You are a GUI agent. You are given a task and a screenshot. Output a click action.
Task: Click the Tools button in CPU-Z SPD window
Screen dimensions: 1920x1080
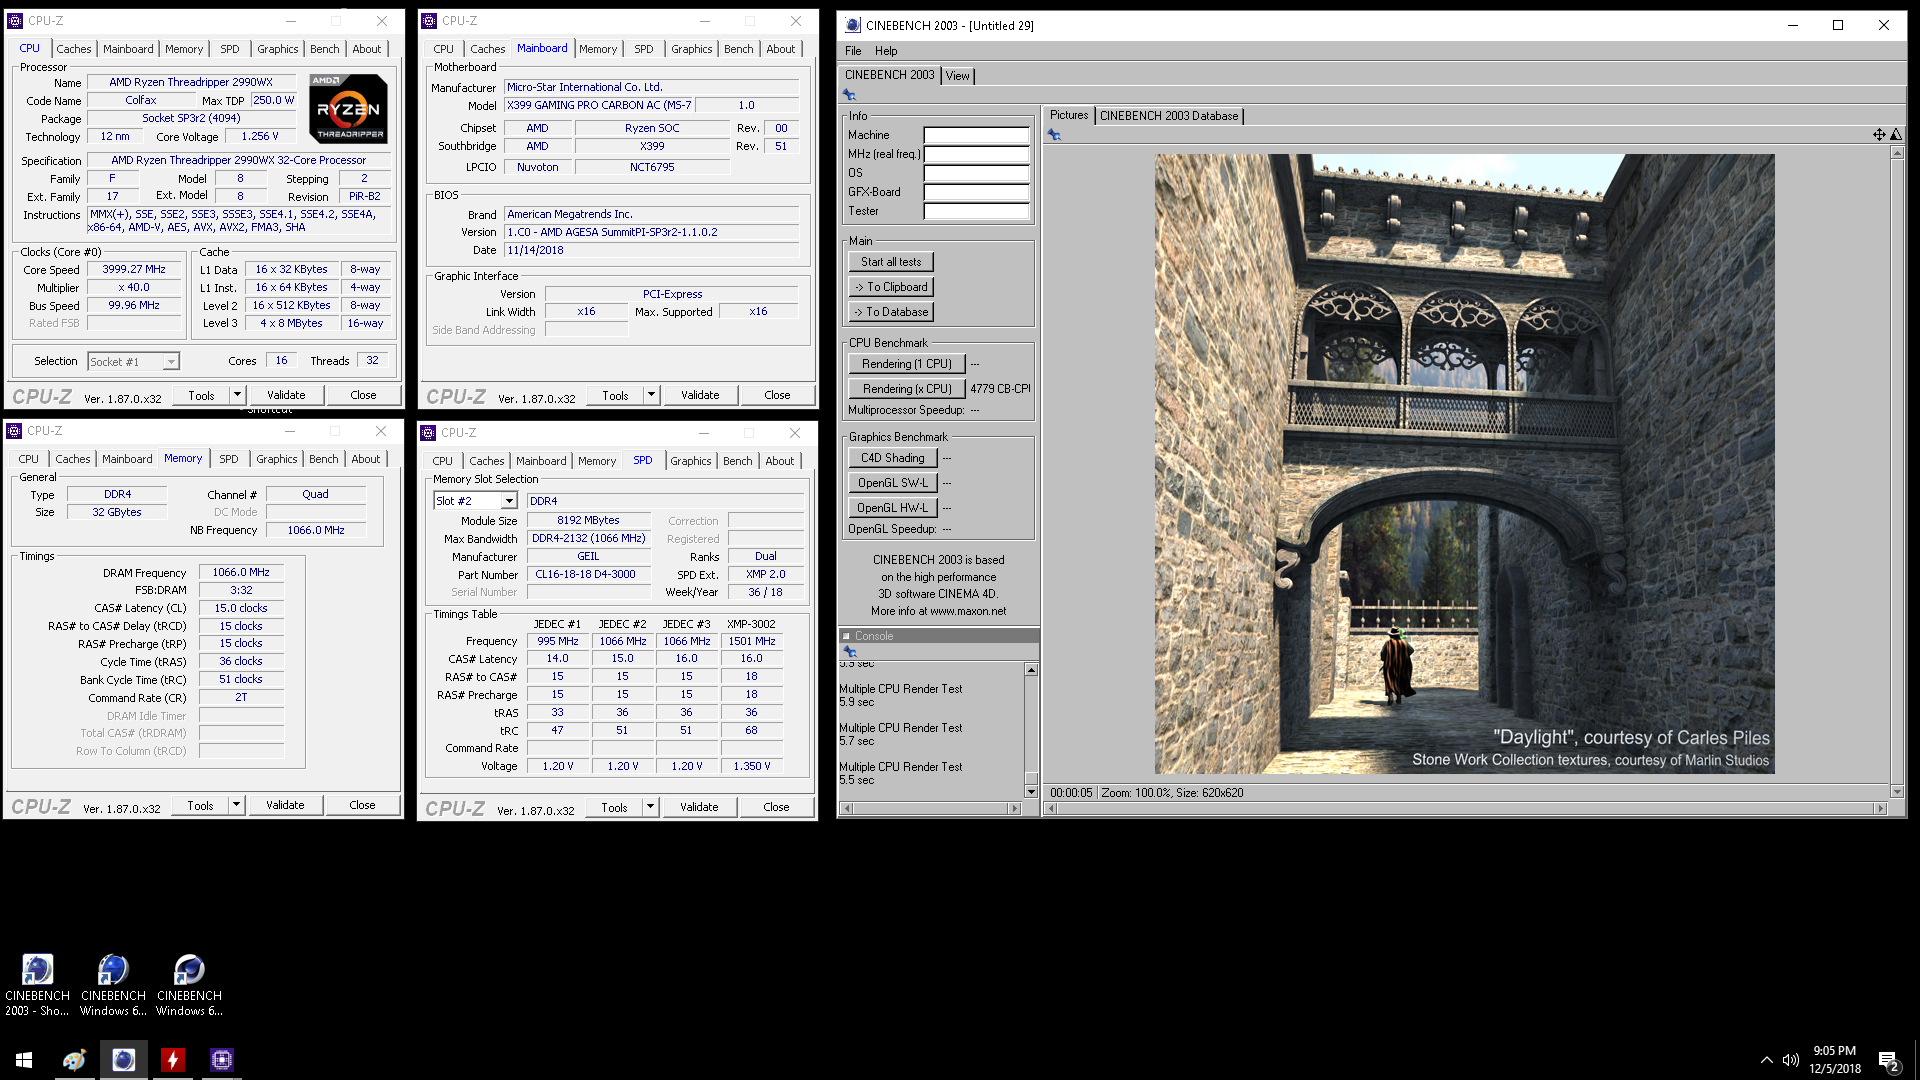(x=614, y=807)
